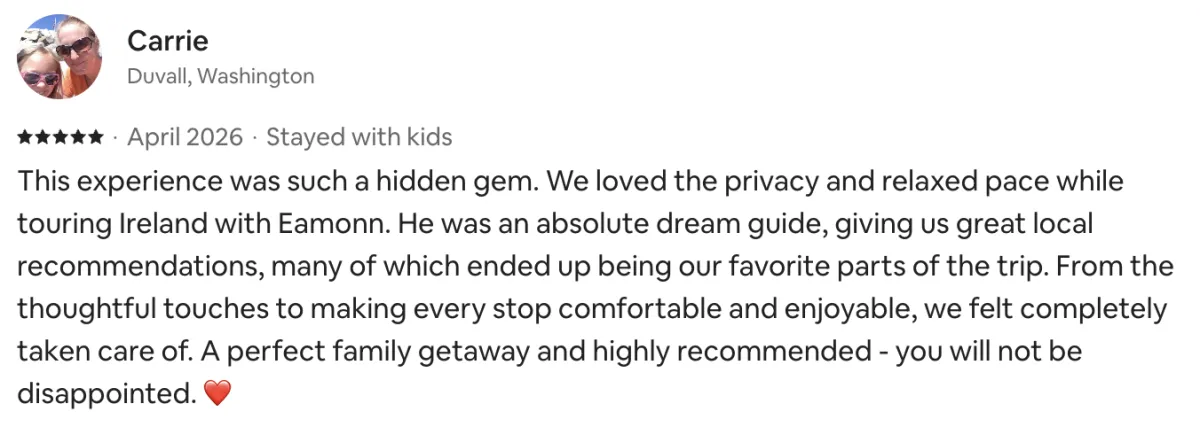Click the reviewer name Carrie

(x=167, y=41)
